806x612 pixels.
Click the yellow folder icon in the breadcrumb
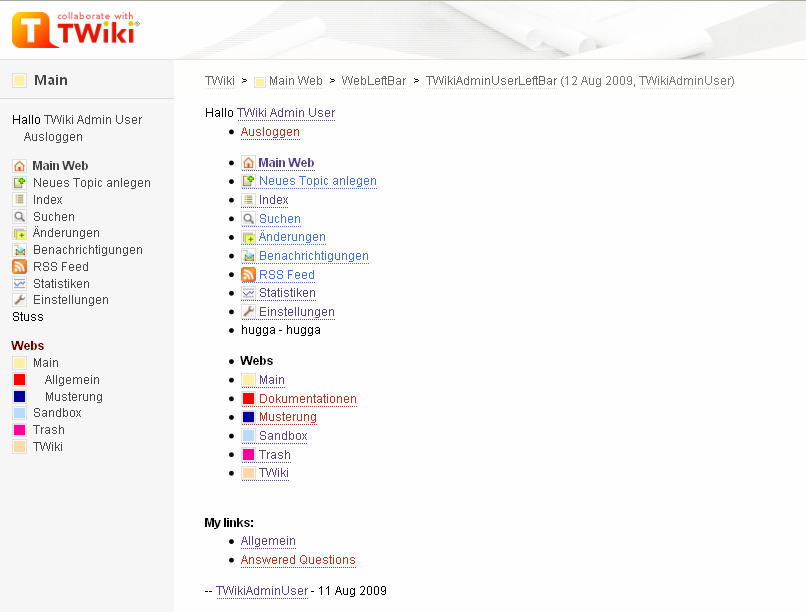click(x=260, y=82)
